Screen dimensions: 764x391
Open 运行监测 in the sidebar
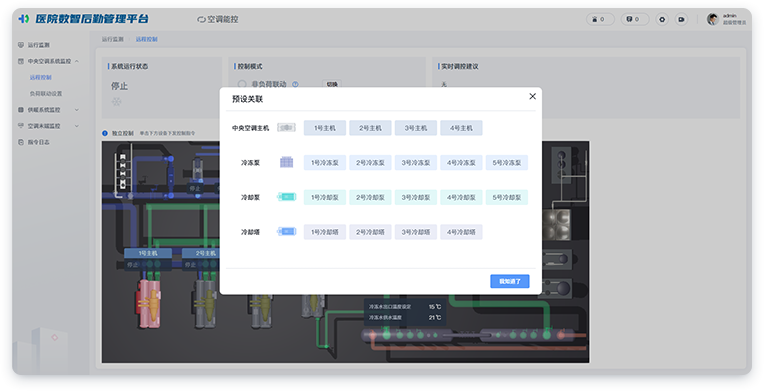pos(38,45)
